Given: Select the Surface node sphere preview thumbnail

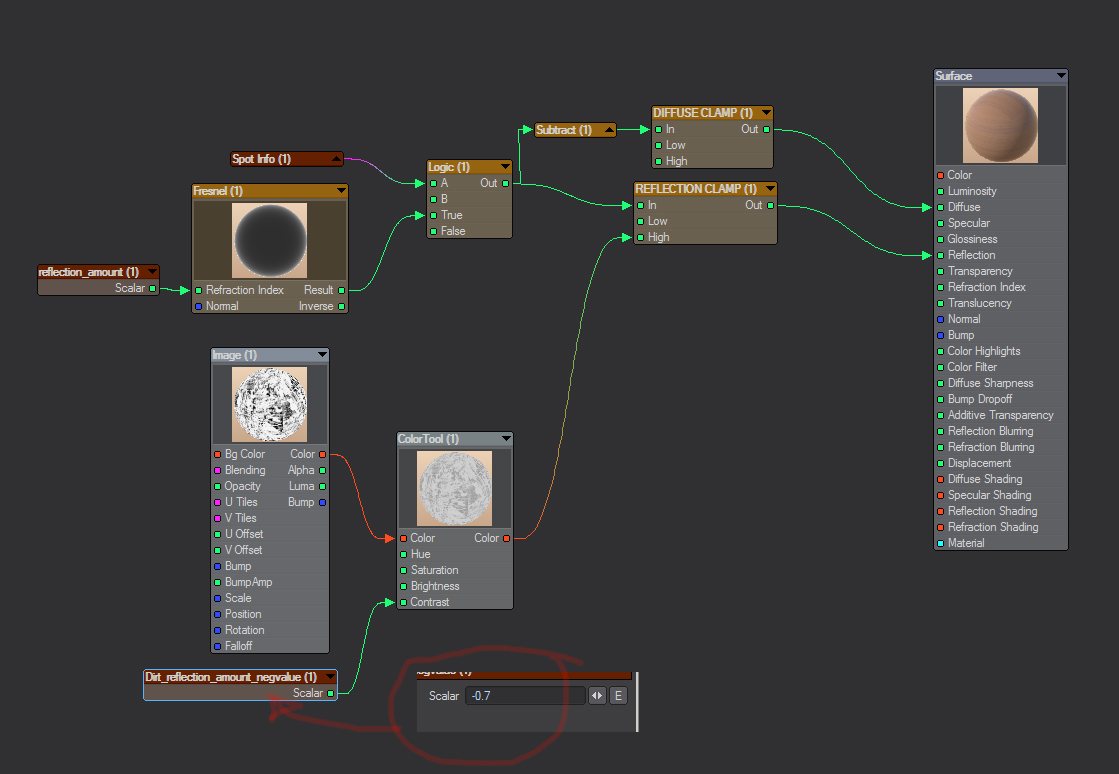Looking at the screenshot, I should tap(1000, 125).
